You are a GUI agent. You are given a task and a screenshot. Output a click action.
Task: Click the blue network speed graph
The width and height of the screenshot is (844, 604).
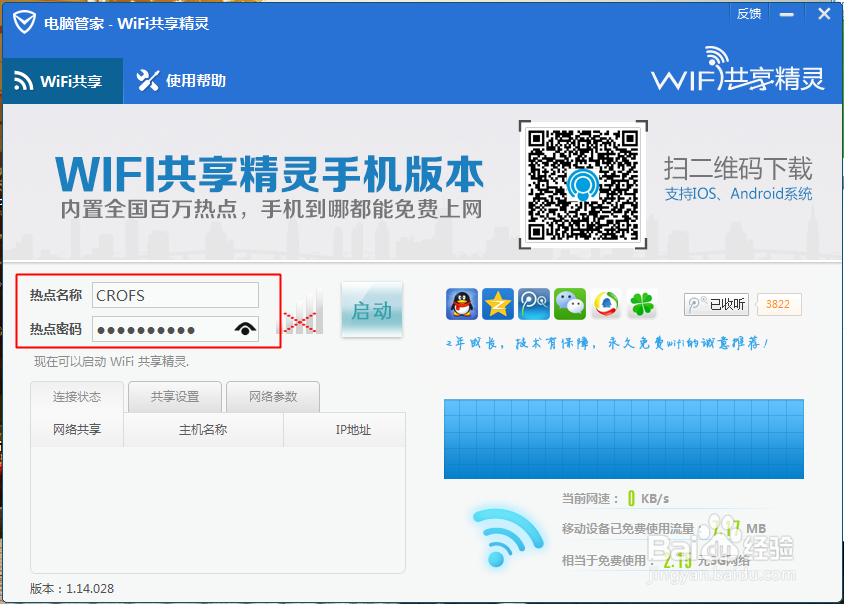[624, 439]
